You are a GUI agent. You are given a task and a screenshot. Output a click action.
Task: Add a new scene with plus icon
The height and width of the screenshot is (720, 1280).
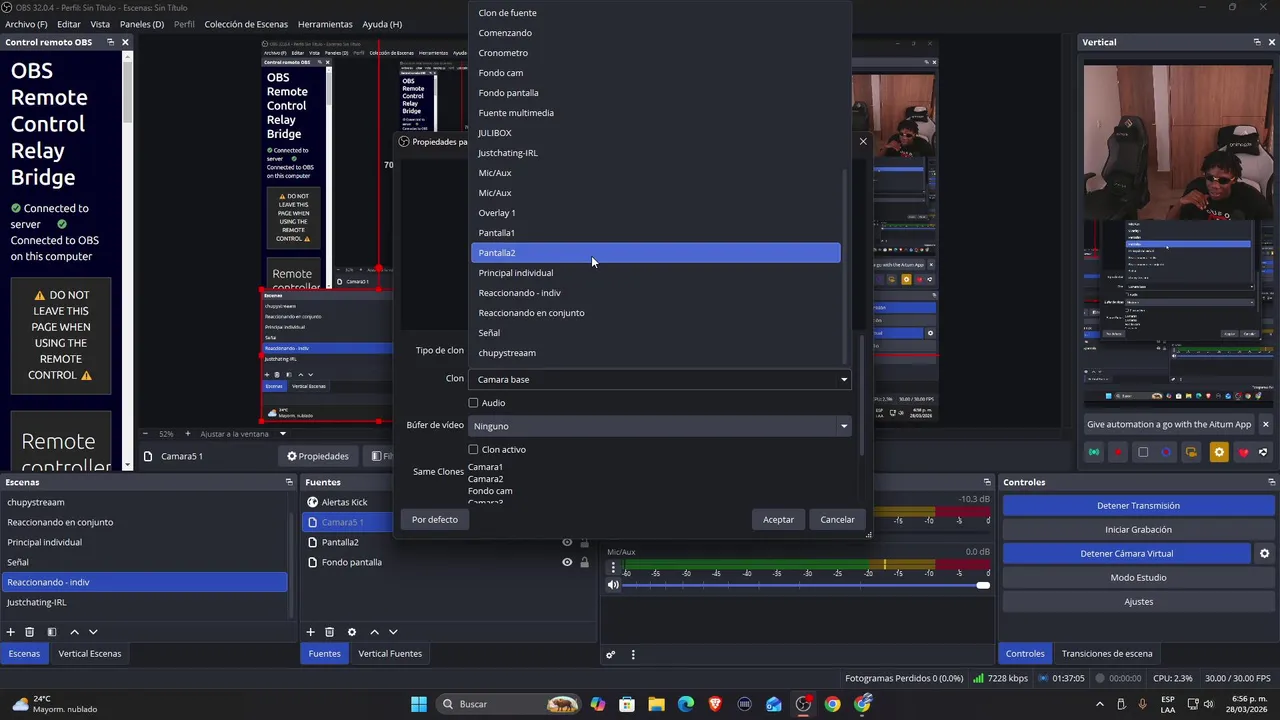click(10, 632)
